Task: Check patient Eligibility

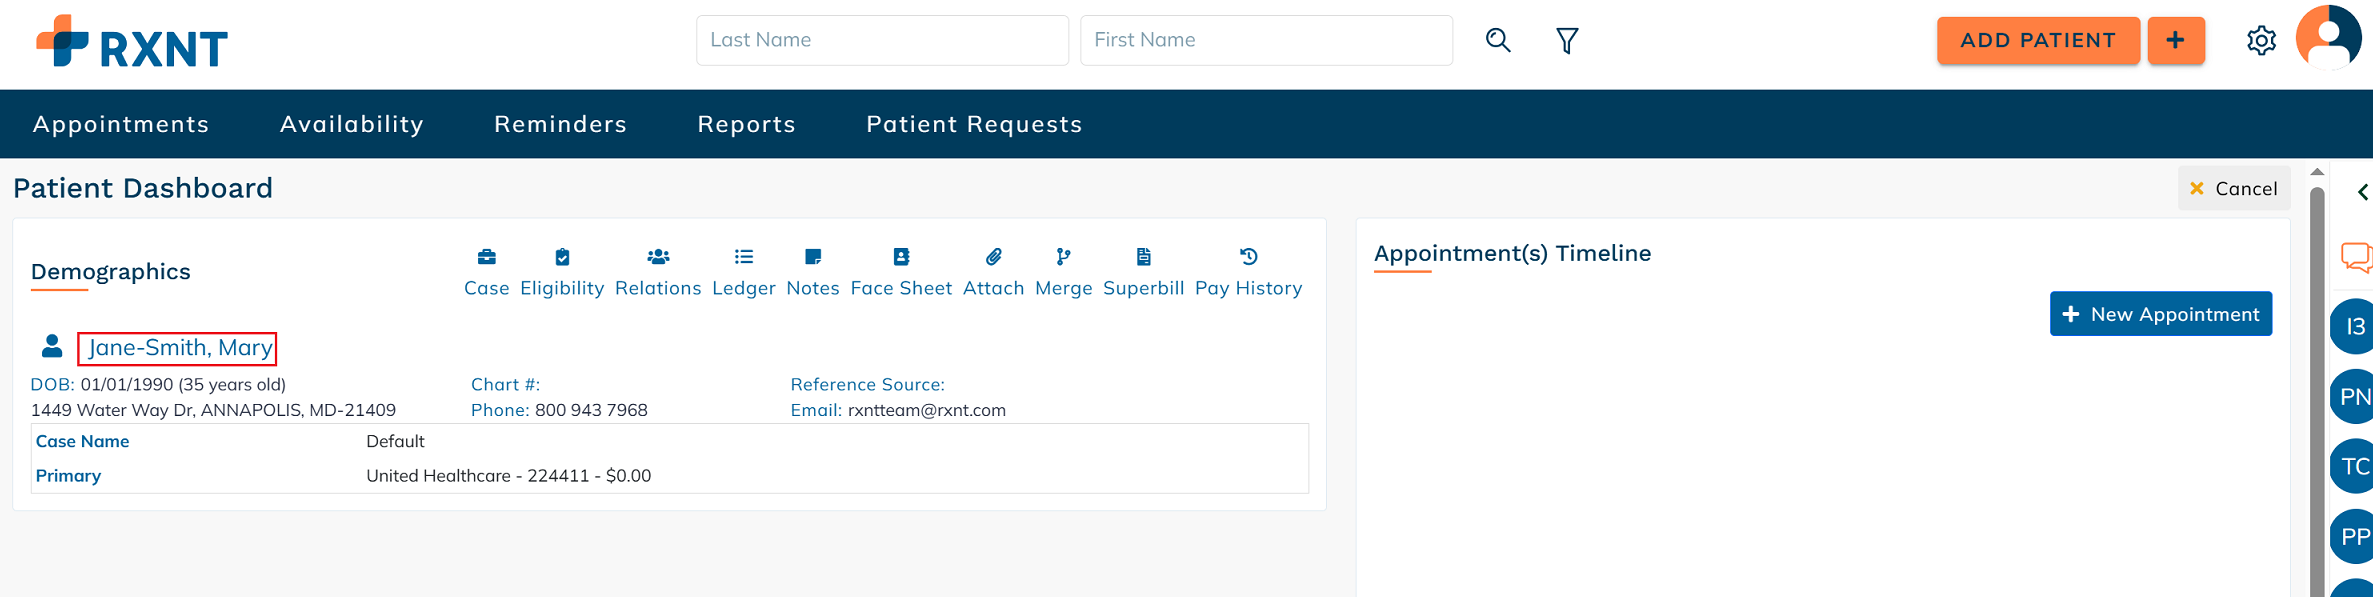Action: 562,258
